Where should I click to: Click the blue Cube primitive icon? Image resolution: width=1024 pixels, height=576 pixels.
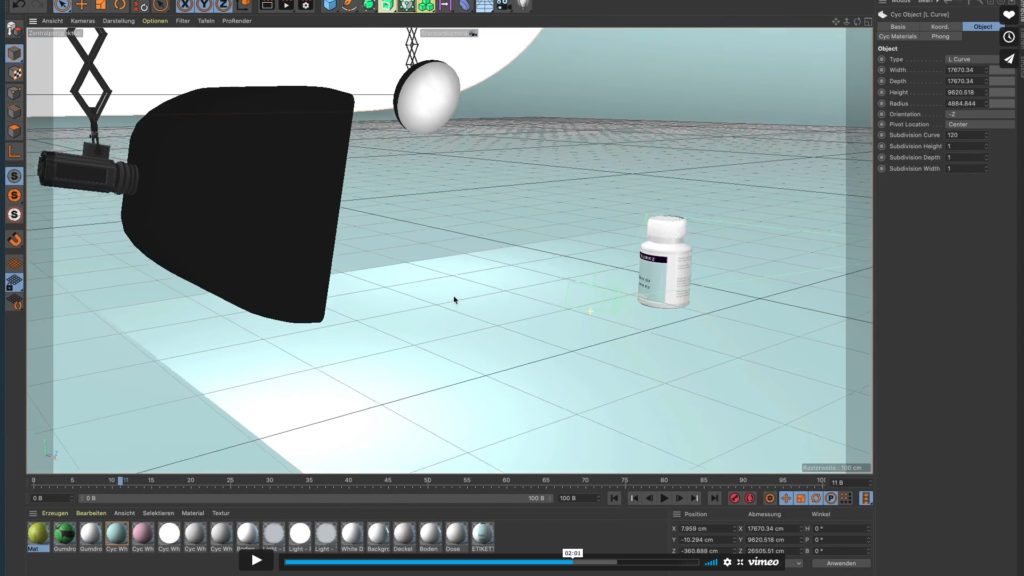click(x=330, y=5)
